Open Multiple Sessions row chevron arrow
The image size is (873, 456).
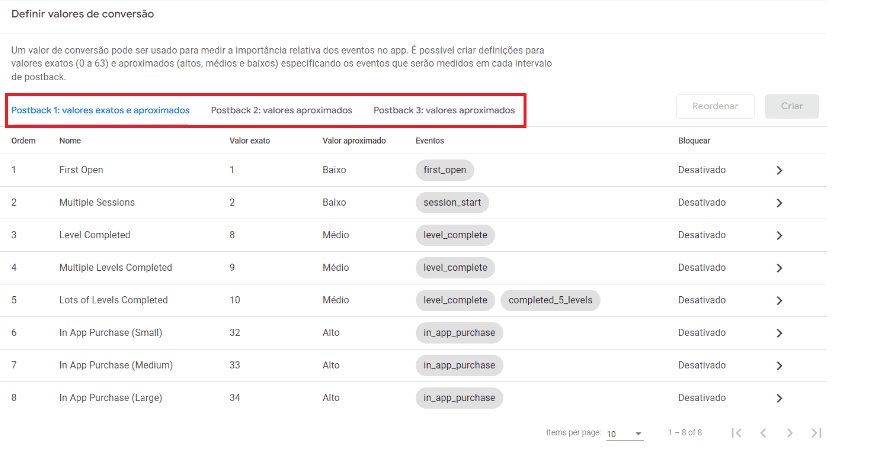click(779, 203)
